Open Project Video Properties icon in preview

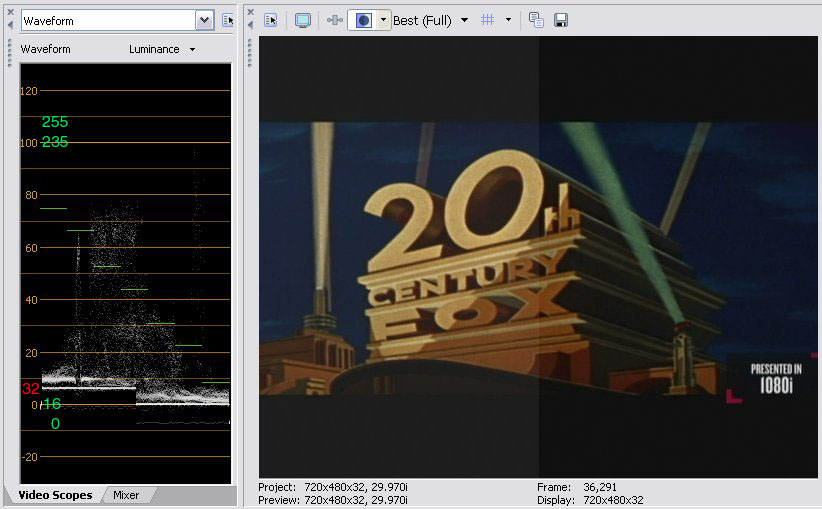pos(271,20)
